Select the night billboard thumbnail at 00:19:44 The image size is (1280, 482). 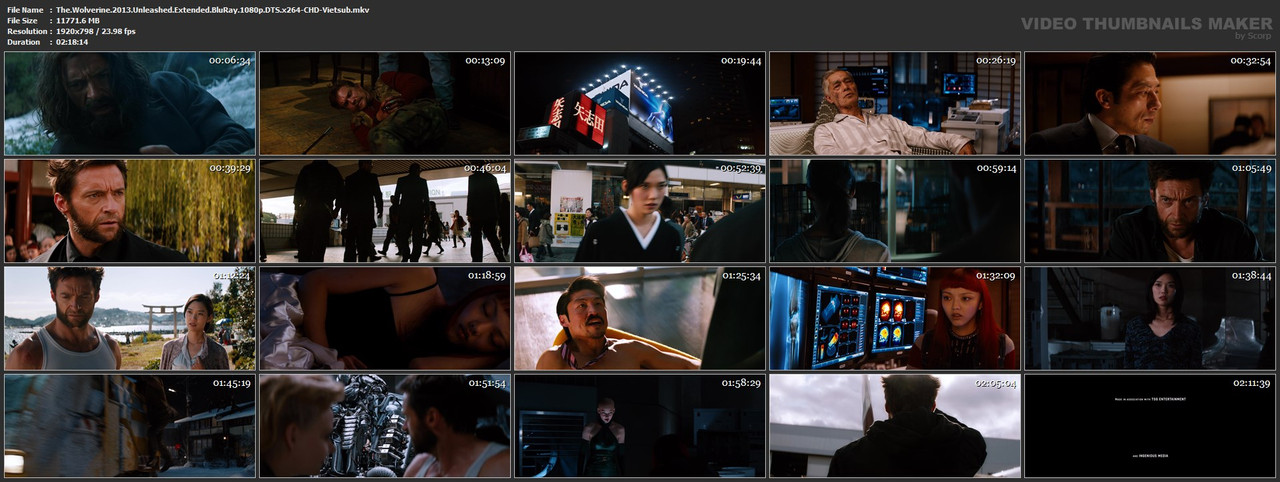[640, 103]
